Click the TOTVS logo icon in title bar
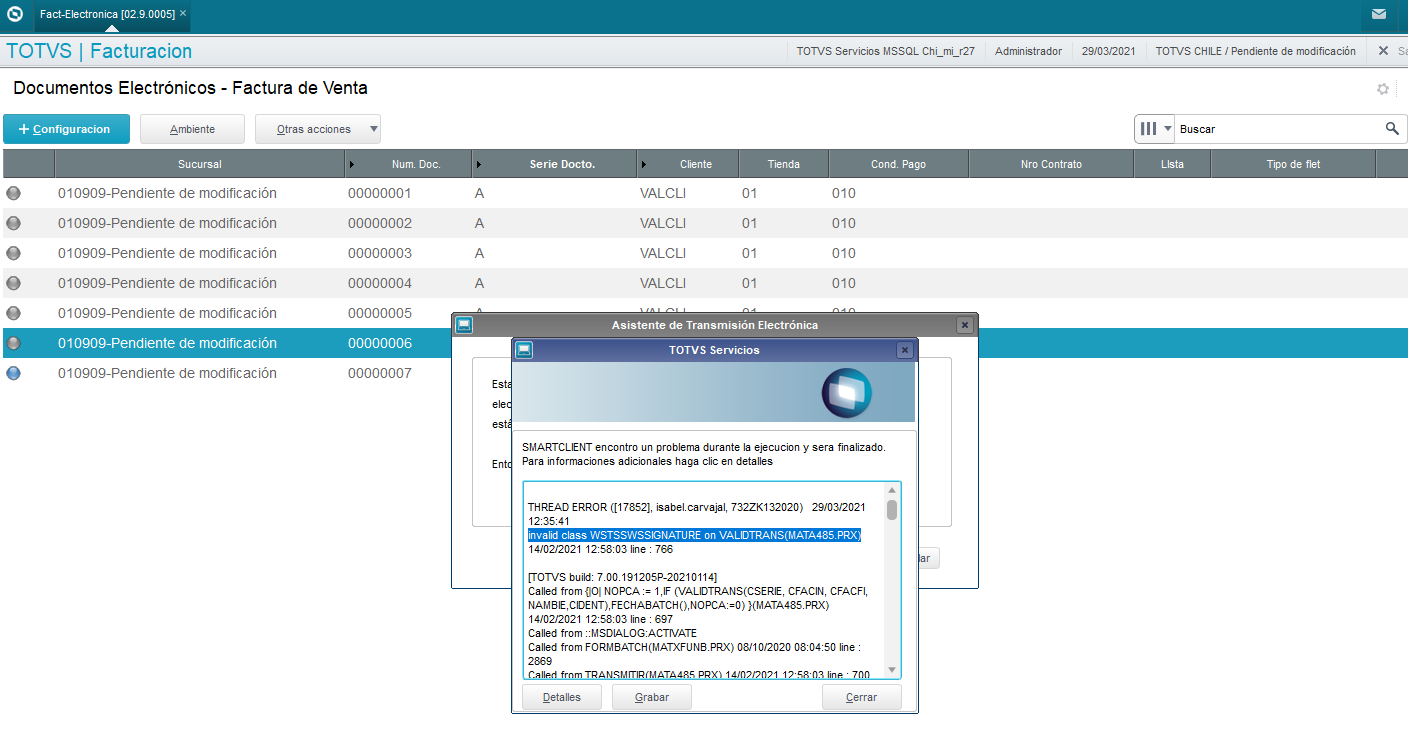This screenshot has width=1408, height=735. tap(15, 14)
